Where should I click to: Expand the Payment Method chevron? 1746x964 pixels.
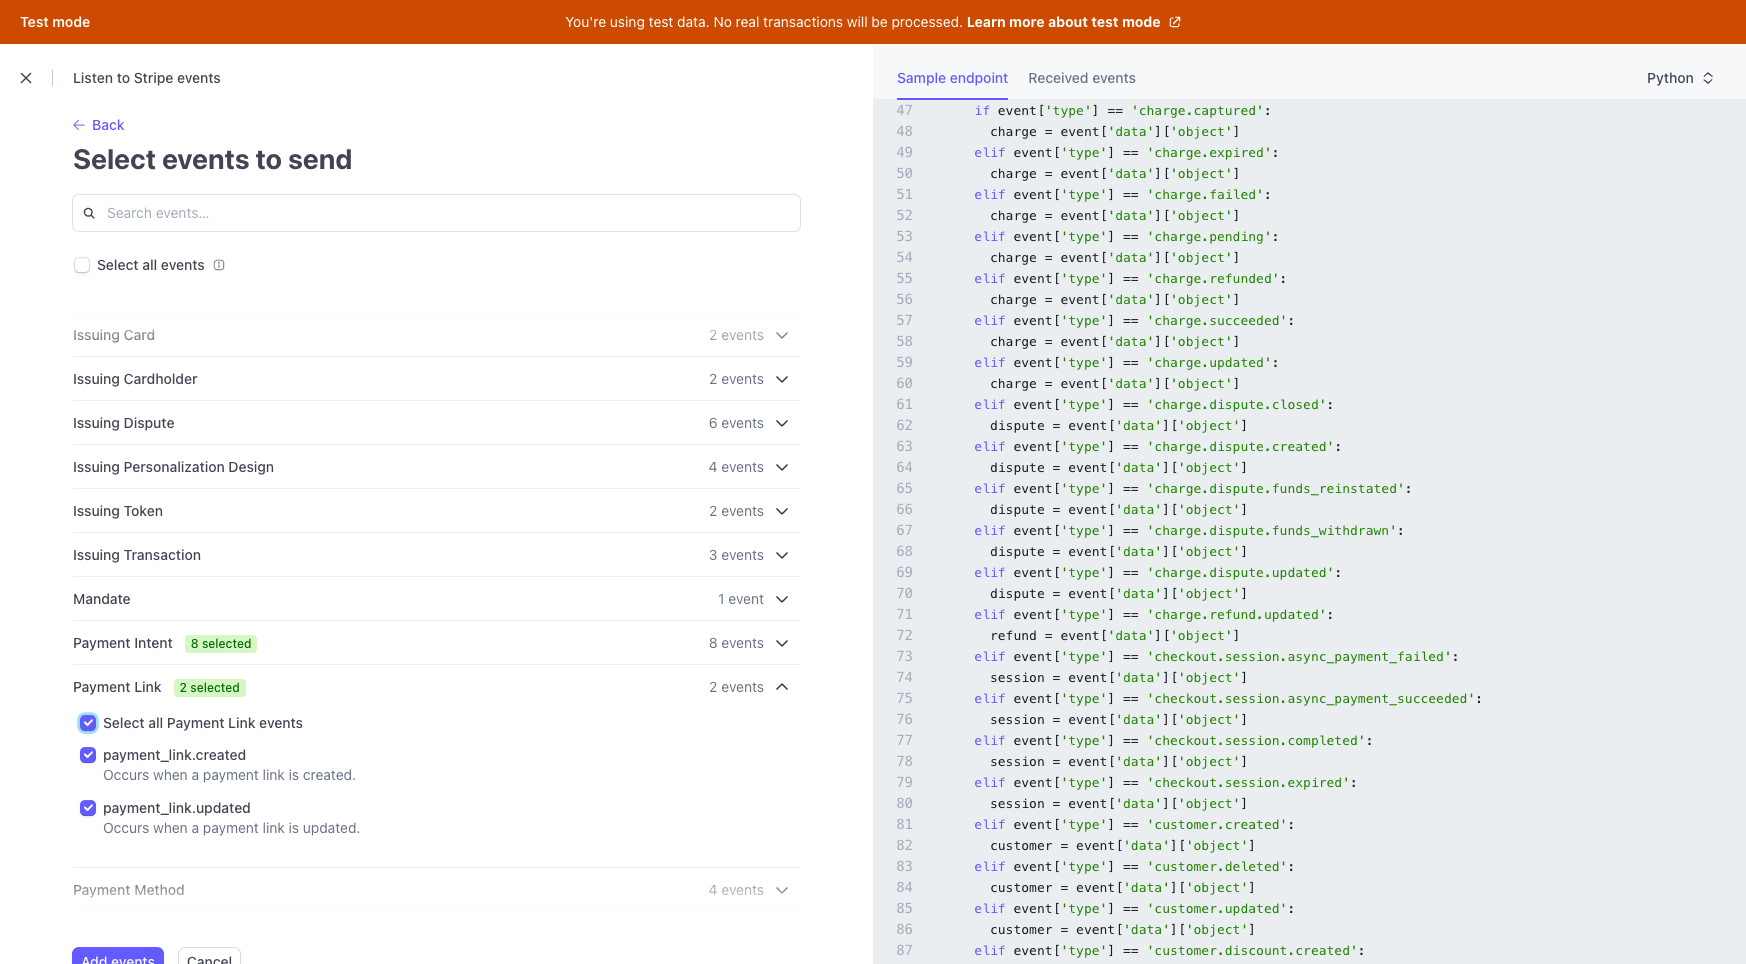point(782,890)
